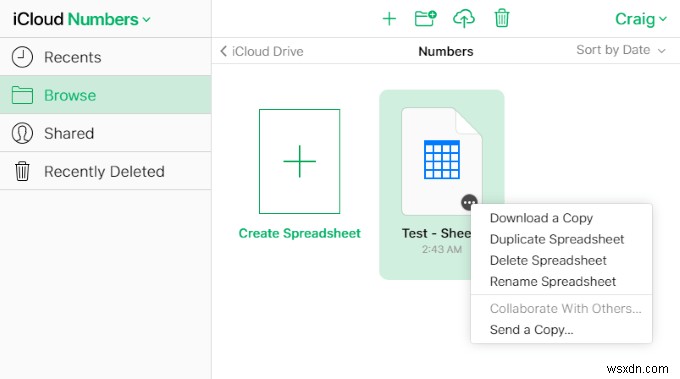Click the new folder icon in the toolbar
680x379 pixels.
425,19
